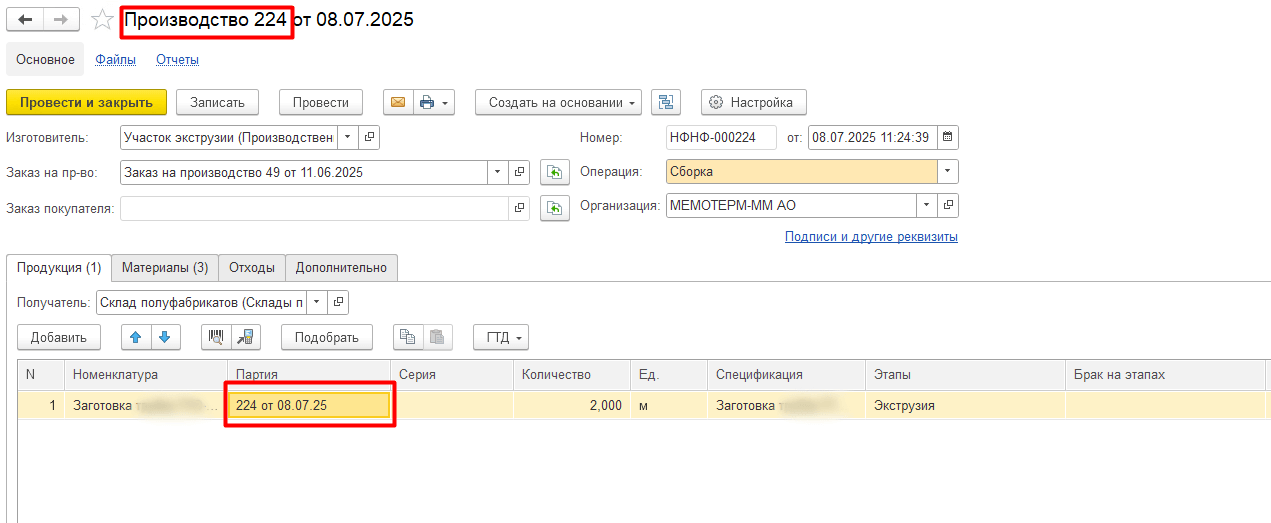Click fill icon next to Заказ на пр-во
The height and width of the screenshot is (523, 1271).
554,173
